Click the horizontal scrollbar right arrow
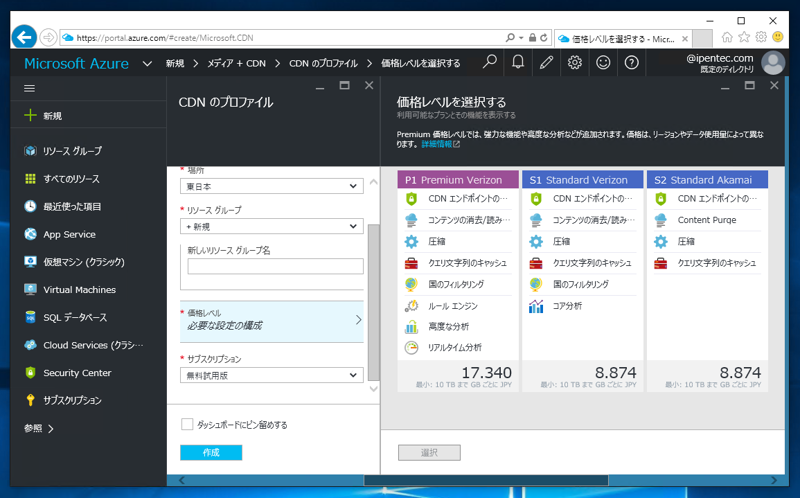Image resolution: width=800 pixels, height=498 pixels. (774, 480)
